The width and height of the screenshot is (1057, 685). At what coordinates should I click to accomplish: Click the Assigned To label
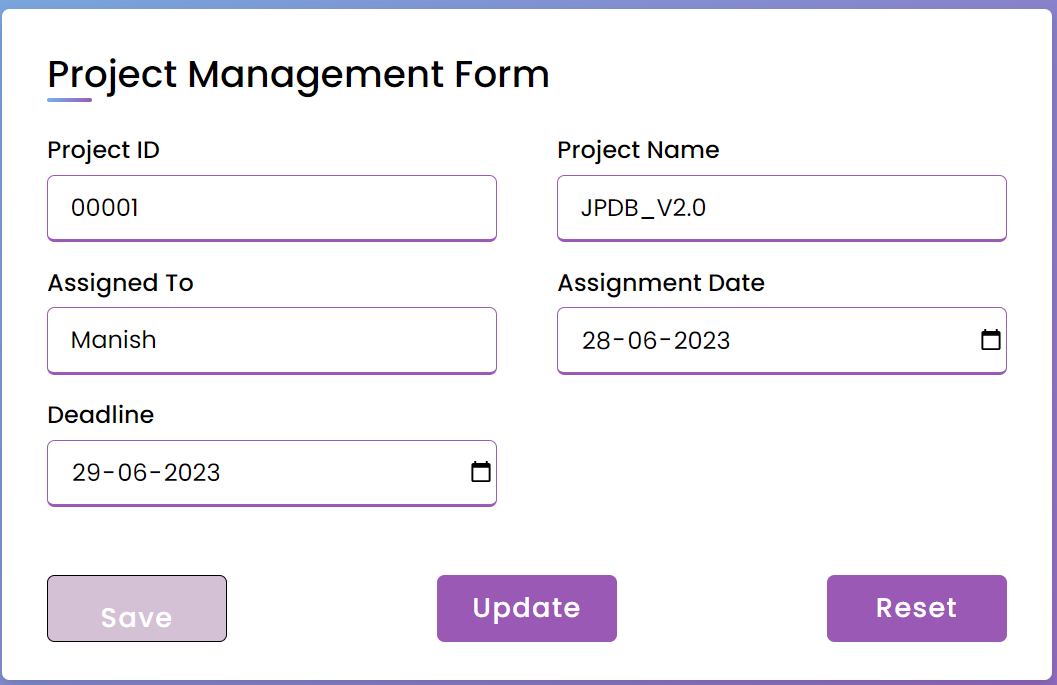coord(120,283)
